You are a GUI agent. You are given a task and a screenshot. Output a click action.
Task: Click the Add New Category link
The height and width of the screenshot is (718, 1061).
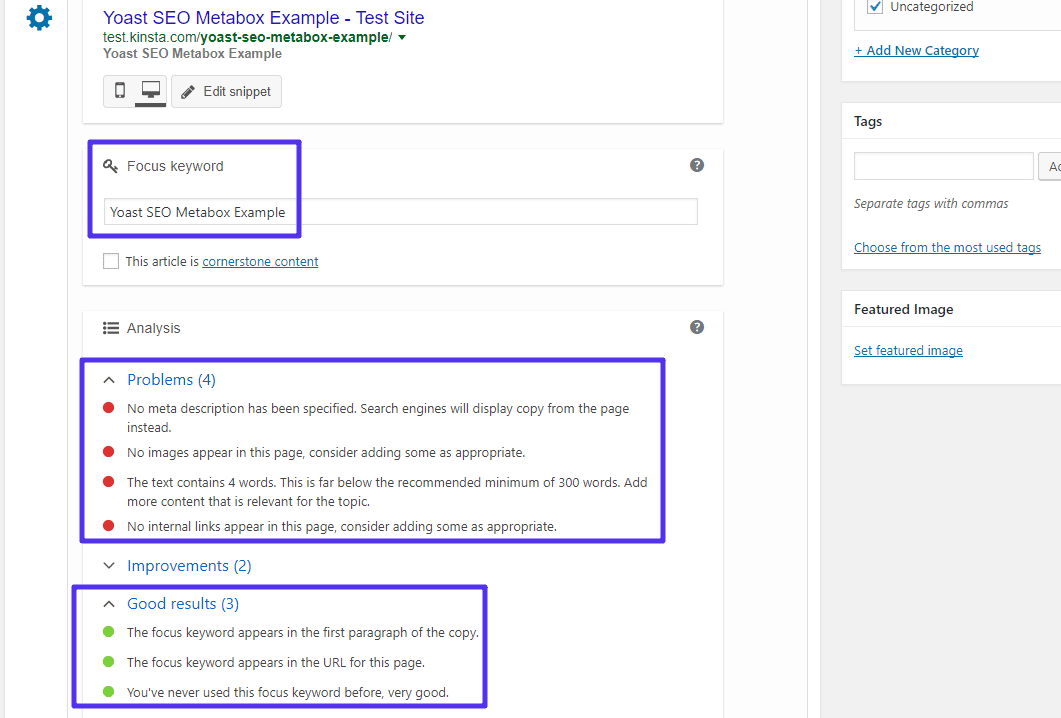[x=916, y=50]
